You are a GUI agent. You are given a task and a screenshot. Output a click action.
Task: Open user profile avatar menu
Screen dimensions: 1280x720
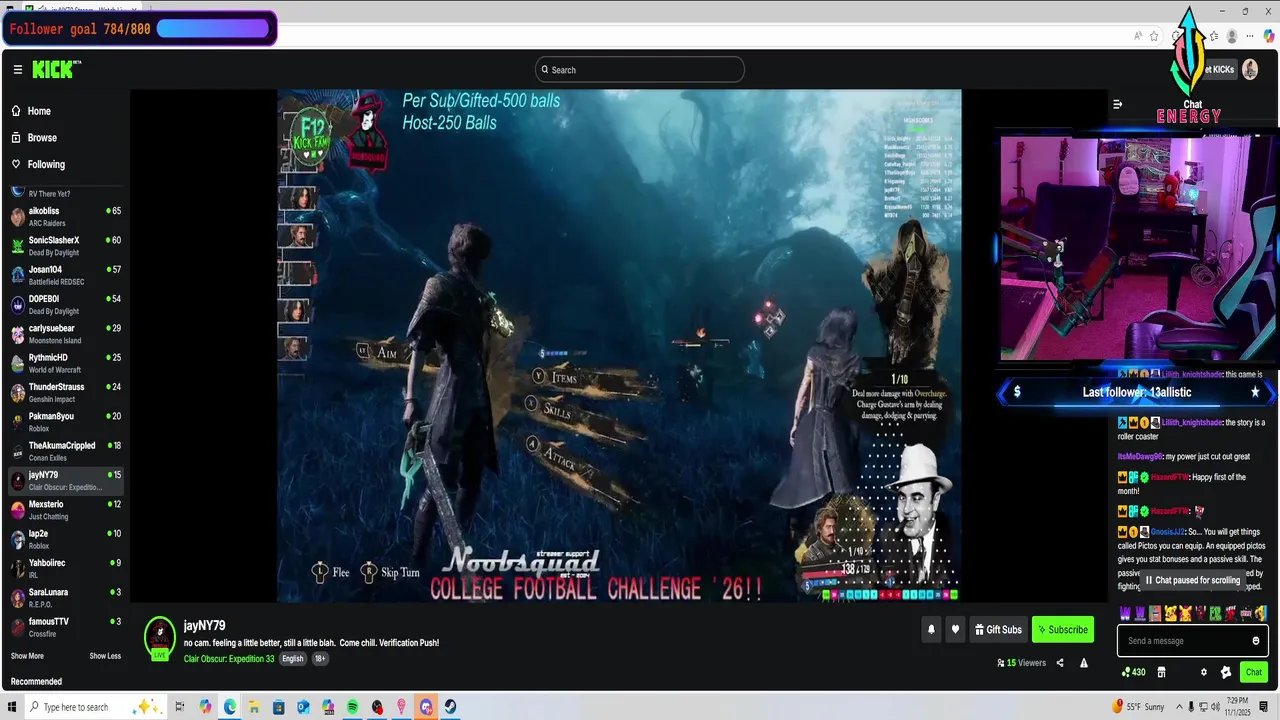(x=1250, y=69)
